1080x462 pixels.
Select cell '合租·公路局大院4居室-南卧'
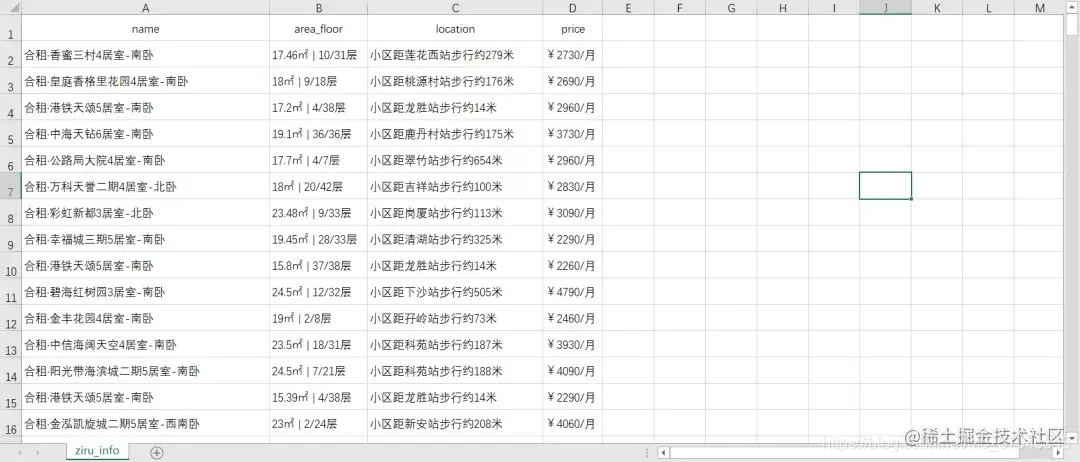point(145,160)
